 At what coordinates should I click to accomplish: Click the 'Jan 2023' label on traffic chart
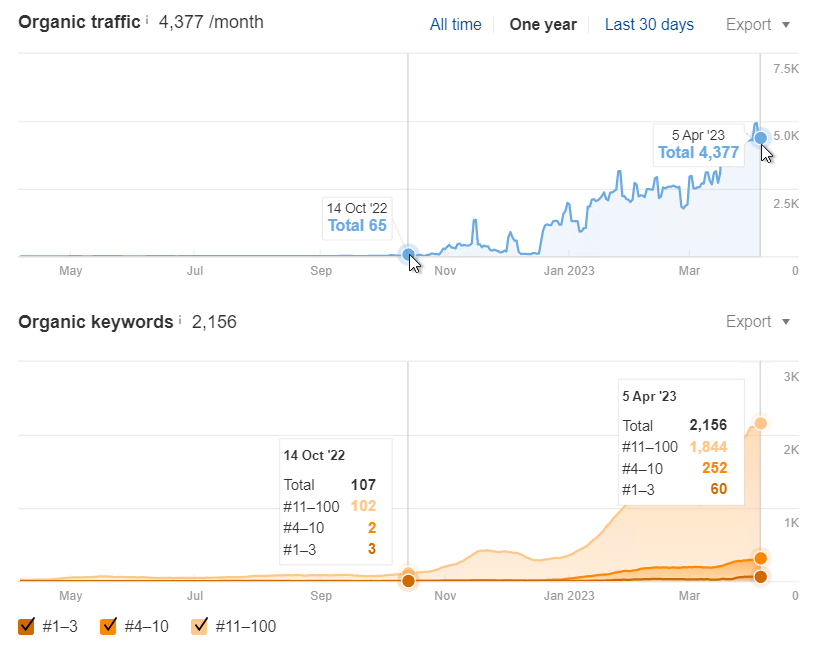coord(569,271)
